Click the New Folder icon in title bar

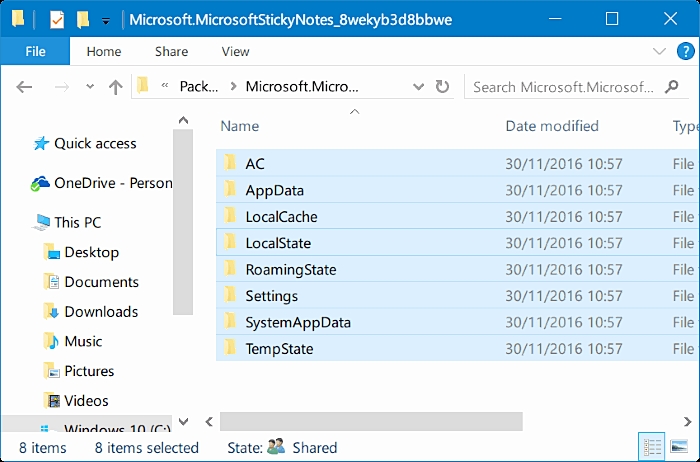pos(83,19)
